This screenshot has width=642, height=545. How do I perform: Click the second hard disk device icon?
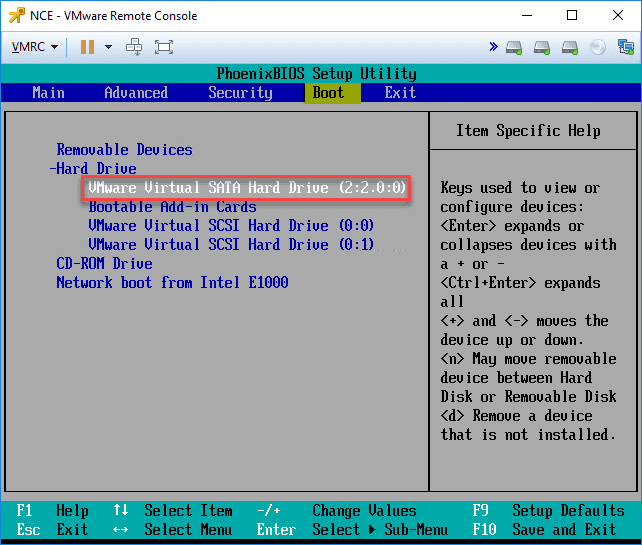[x=542, y=47]
